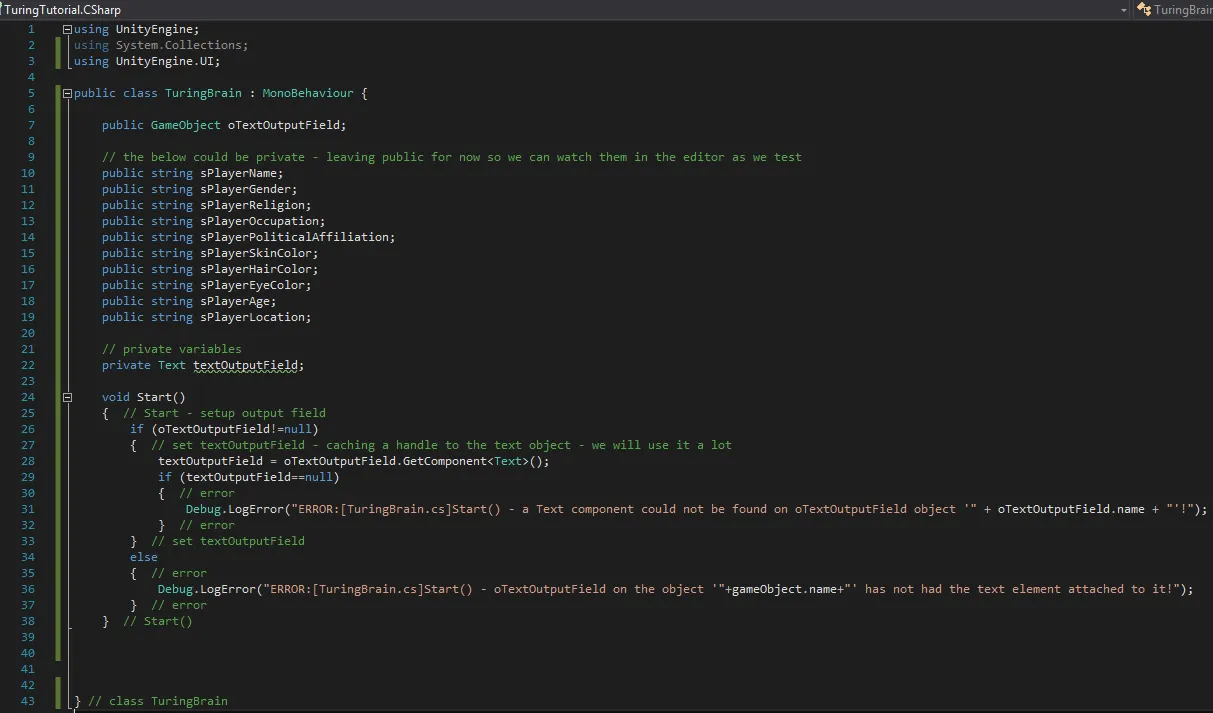
Task: Click line number 40 in the gutter
Action: [28, 653]
